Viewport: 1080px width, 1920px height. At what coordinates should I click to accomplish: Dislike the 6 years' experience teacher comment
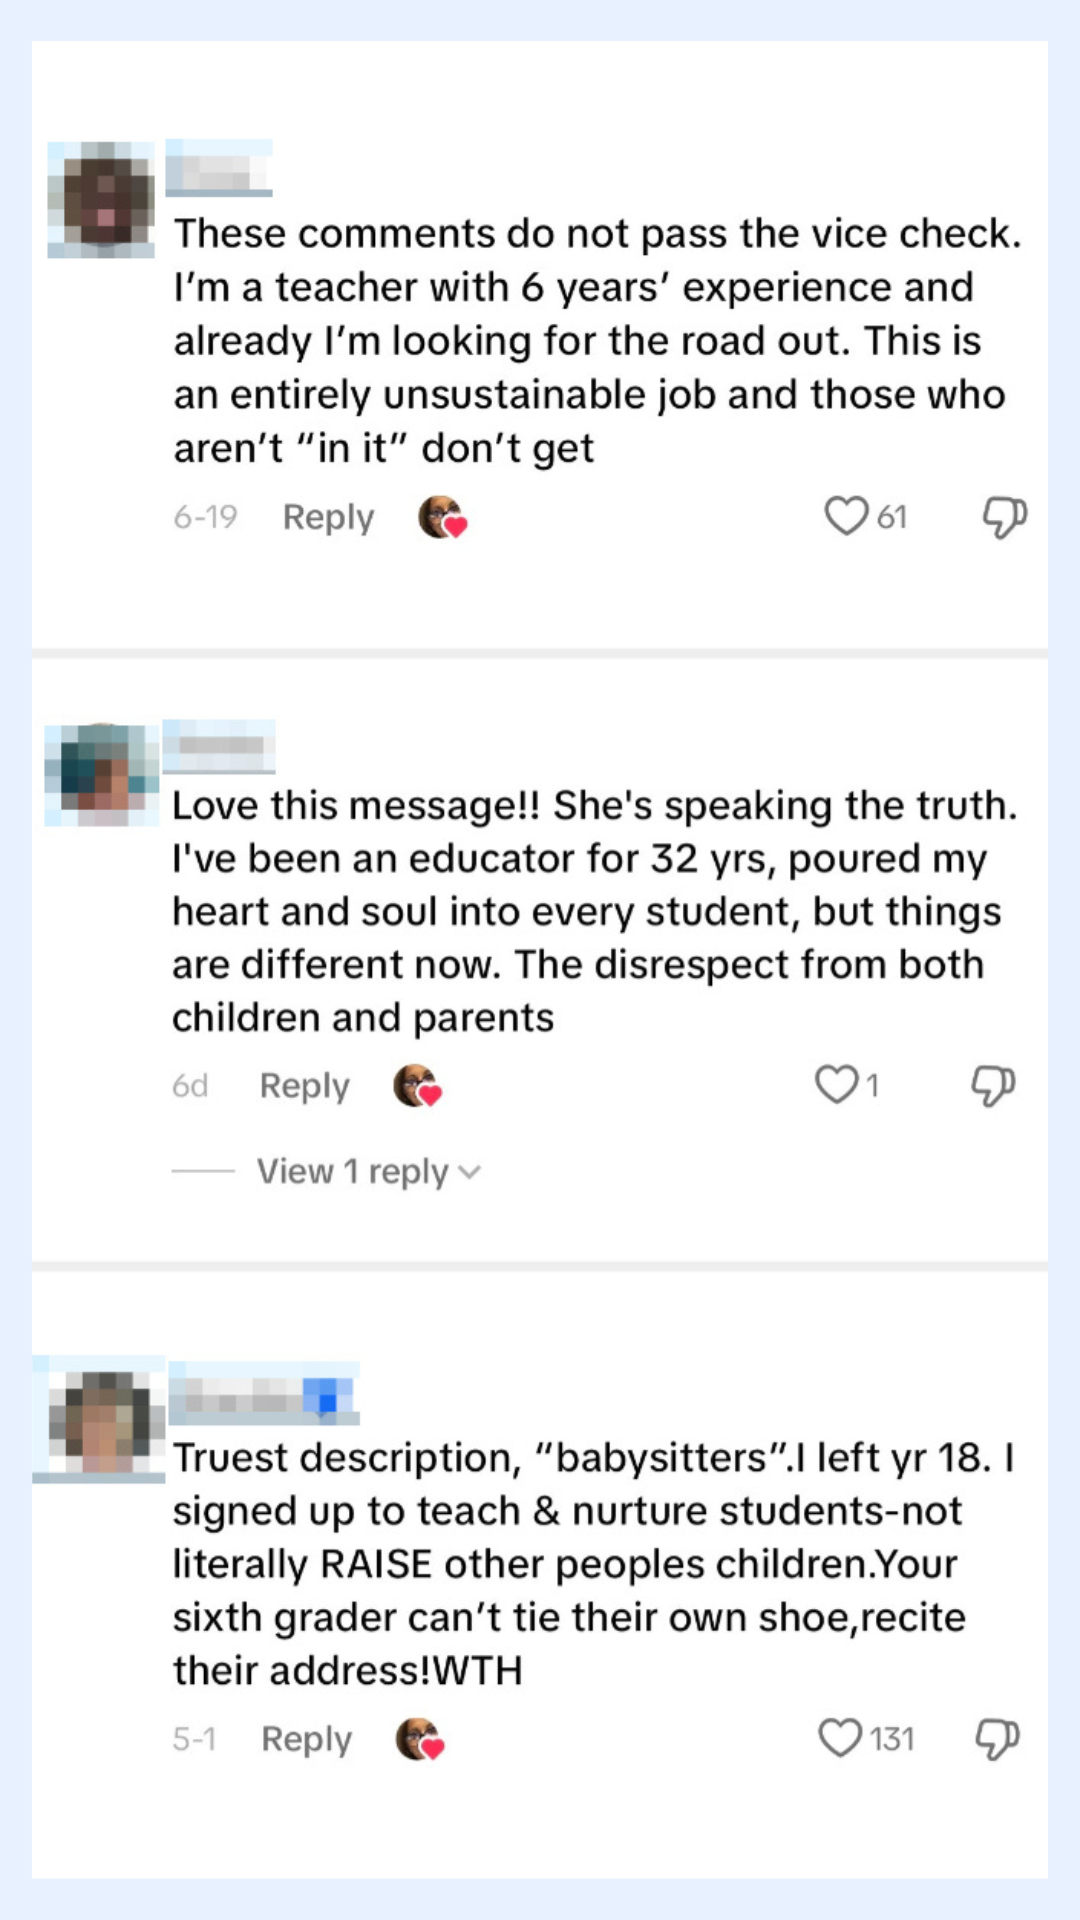[x=1003, y=517]
